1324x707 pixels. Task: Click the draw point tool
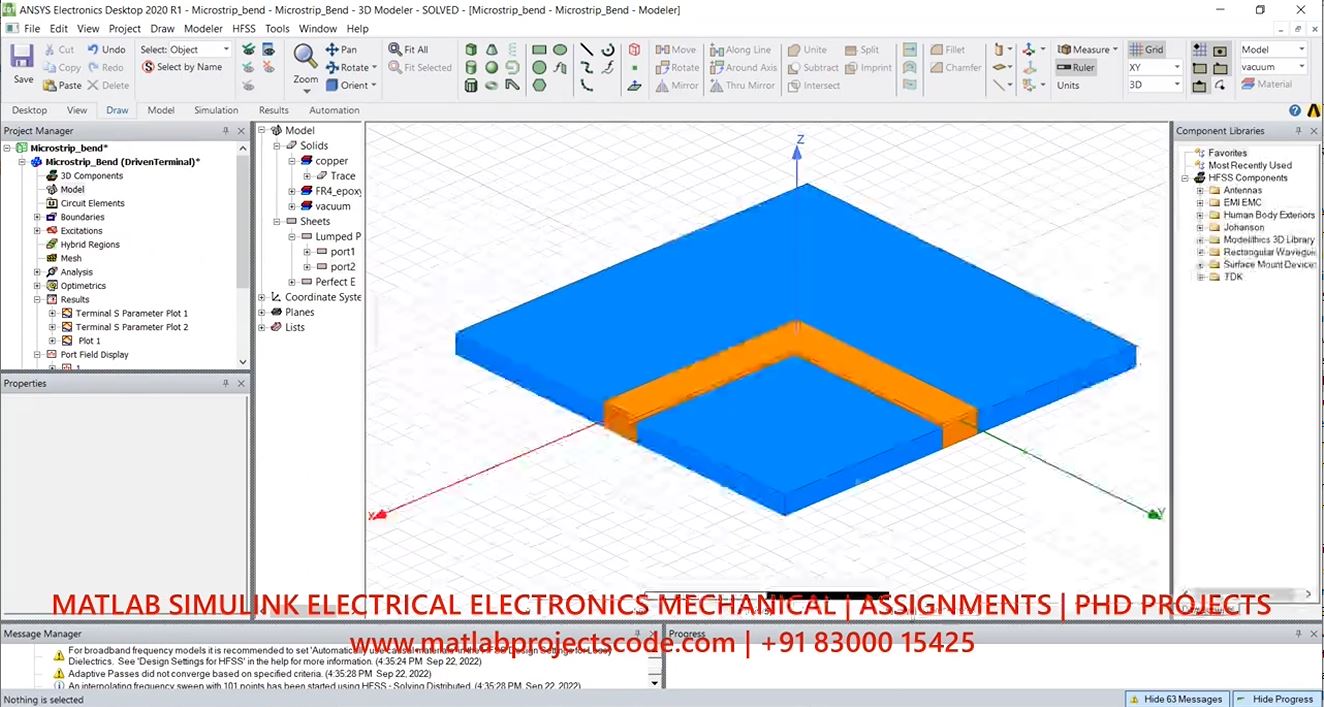[x=634, y=67]
